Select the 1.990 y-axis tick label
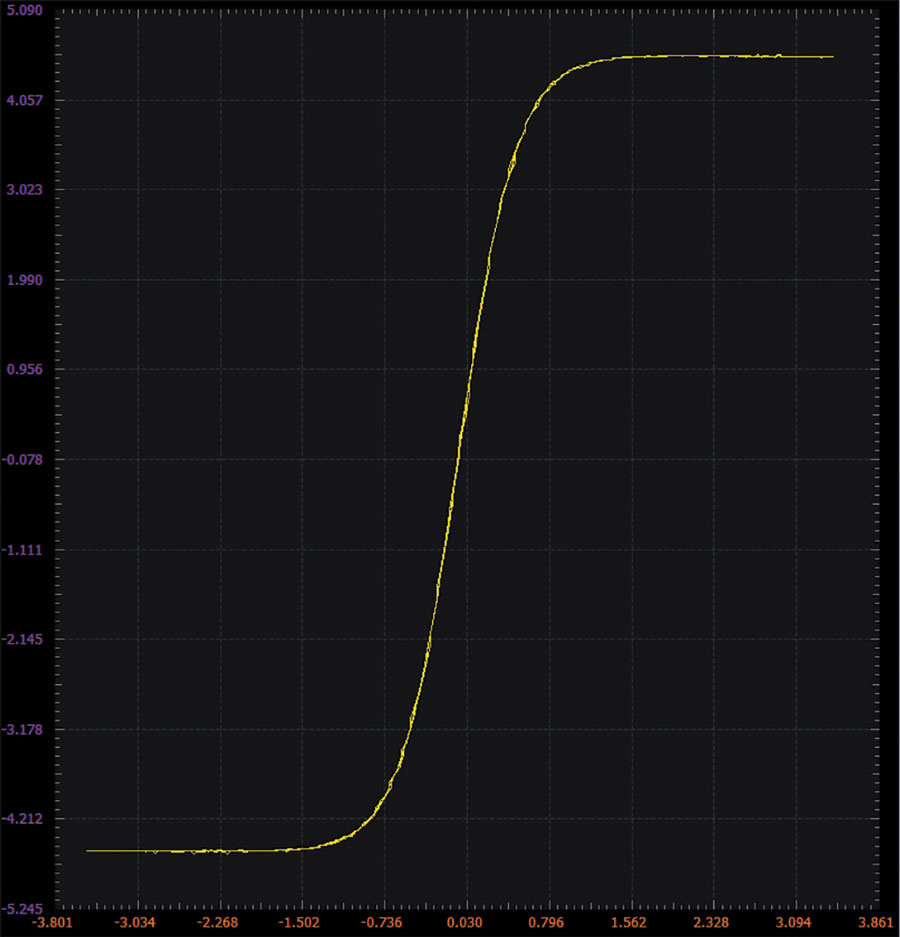The height and width of the screenshot is (937, 900). 25,280
